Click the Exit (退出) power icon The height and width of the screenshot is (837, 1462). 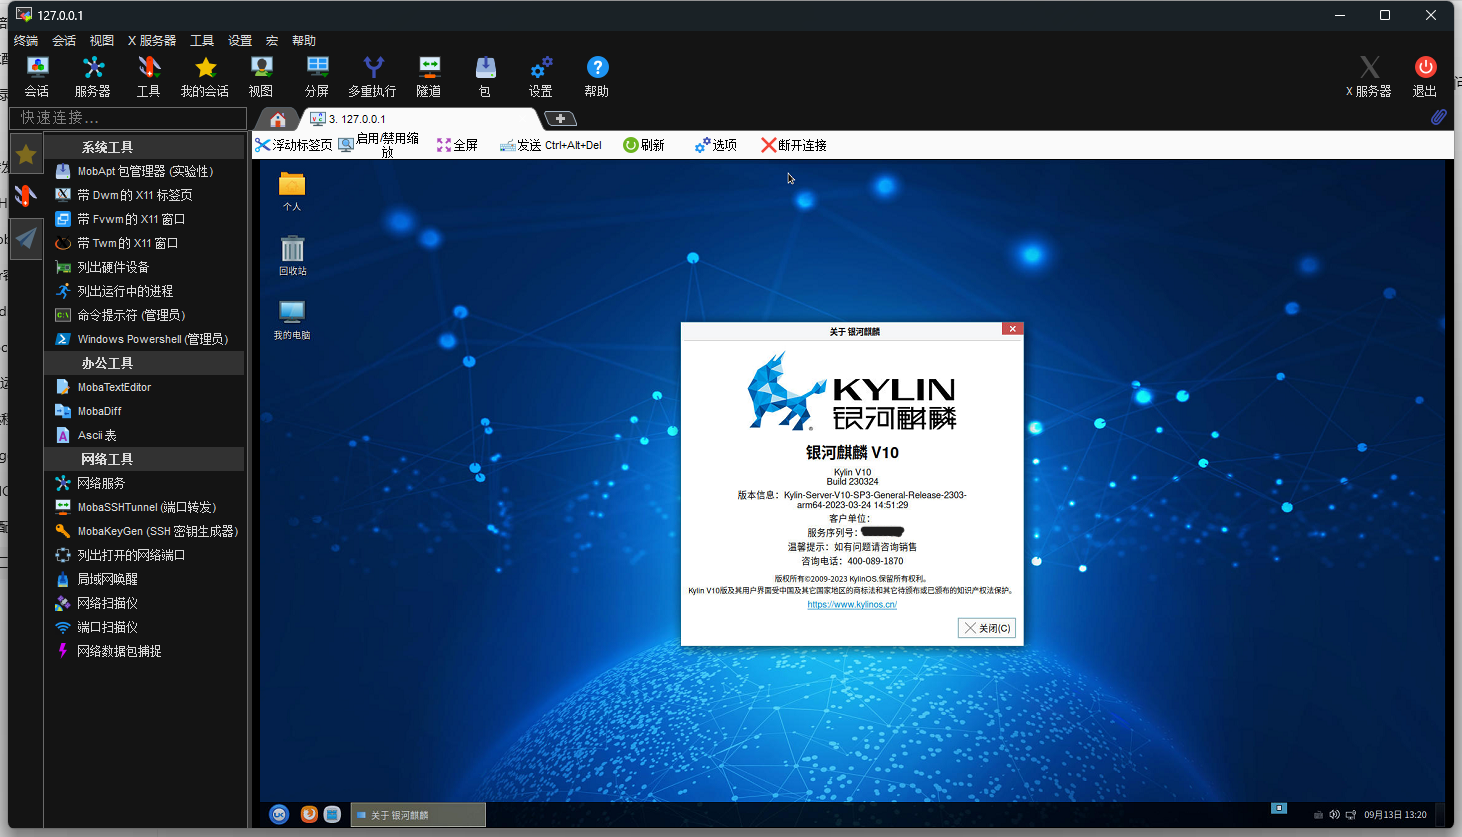click(x=1425, y=76)
